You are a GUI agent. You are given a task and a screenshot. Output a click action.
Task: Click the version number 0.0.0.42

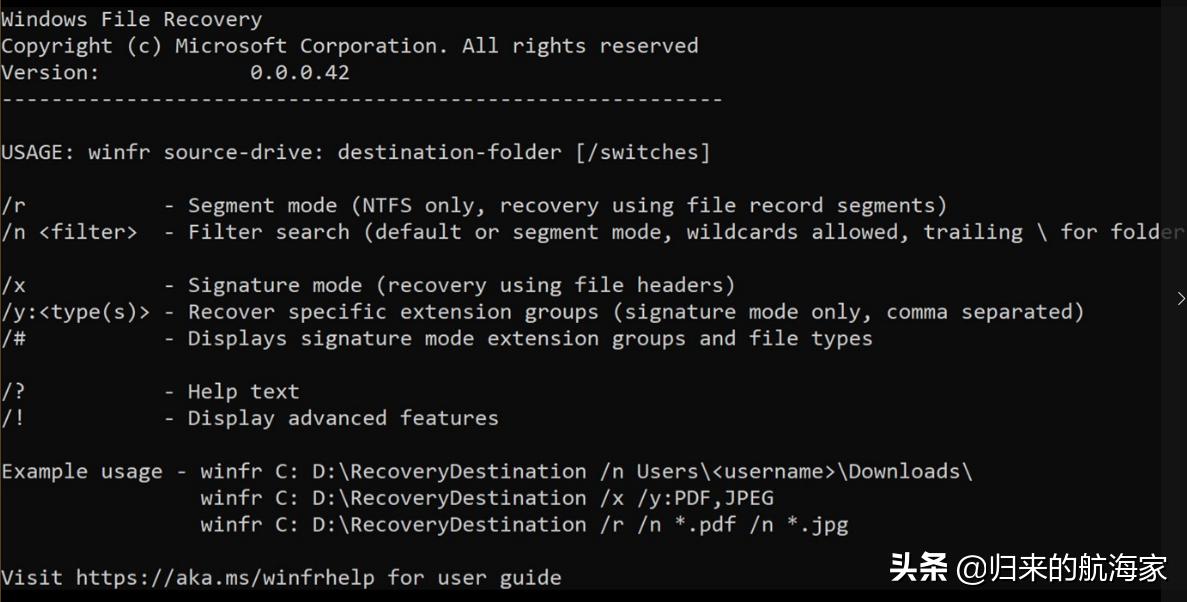(299, 73)
